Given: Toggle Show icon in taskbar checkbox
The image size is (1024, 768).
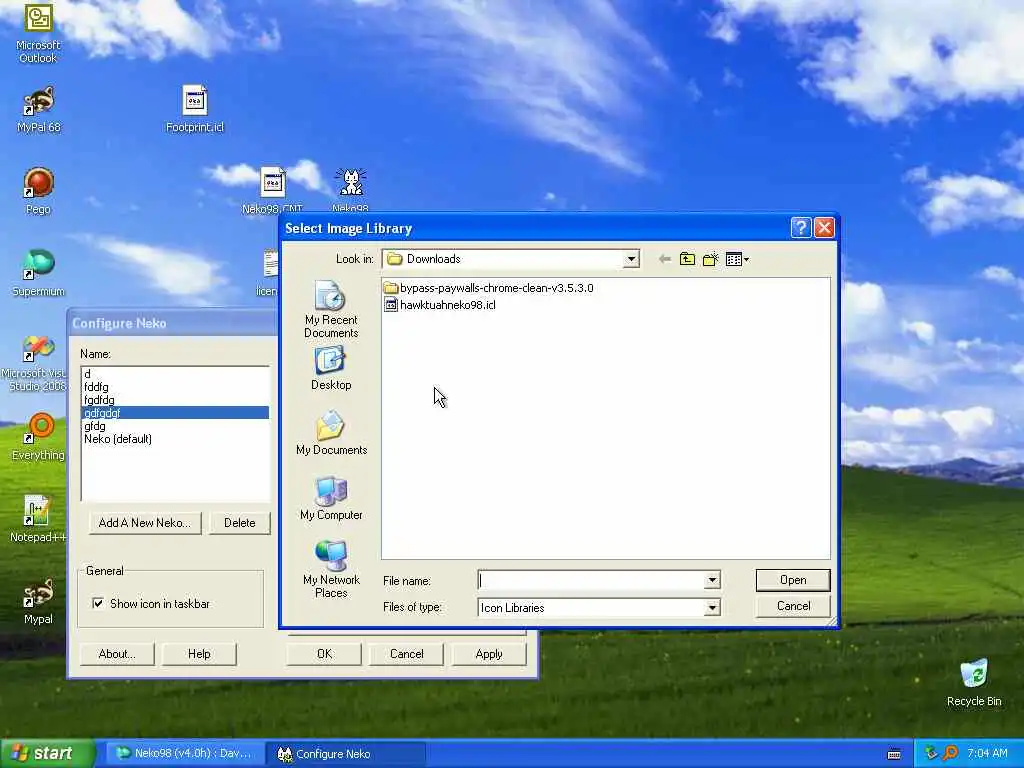Looking at the screenshot, I should pos(98,603).
